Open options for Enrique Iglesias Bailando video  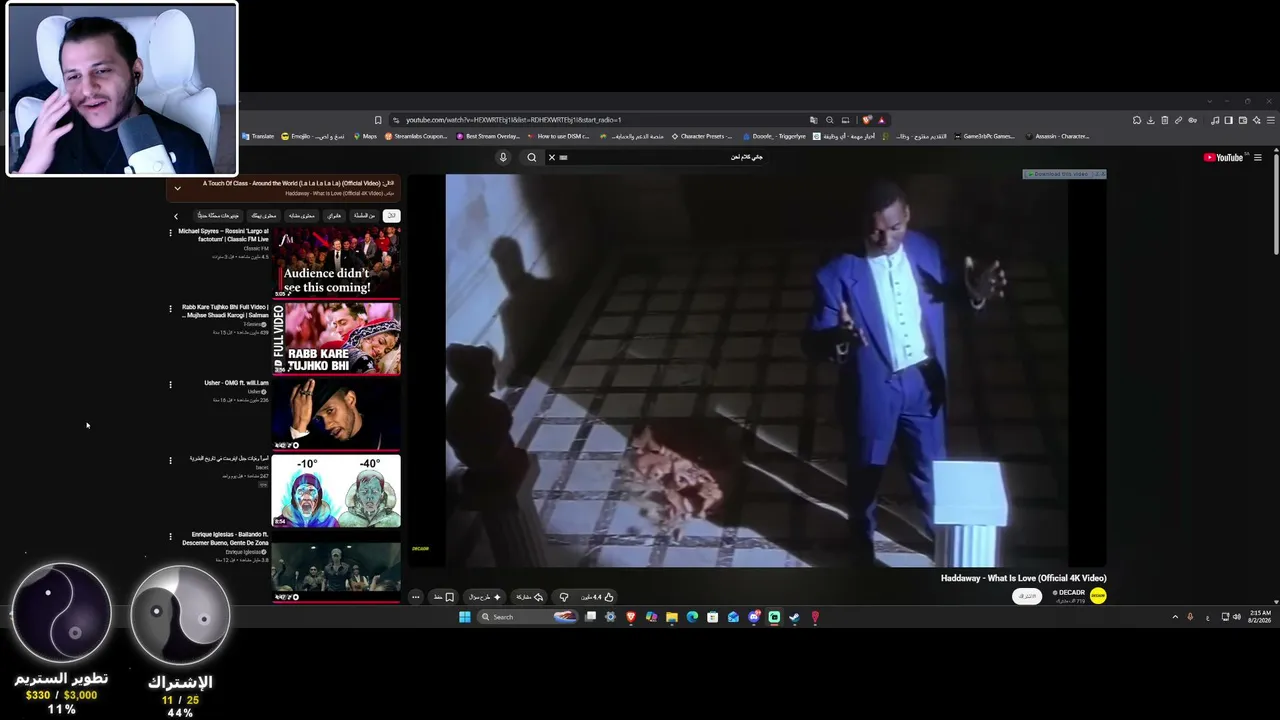(170, 536)
